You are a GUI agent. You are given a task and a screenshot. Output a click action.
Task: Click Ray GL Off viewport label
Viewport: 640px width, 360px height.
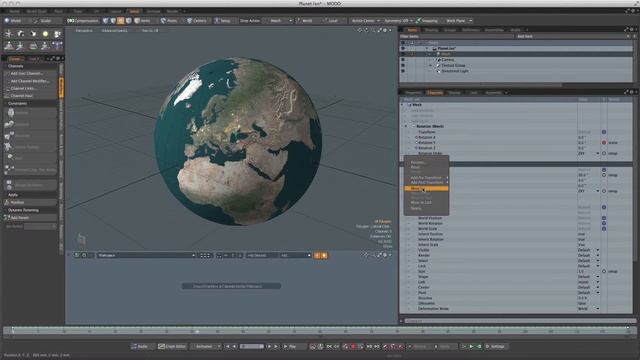(149, 30)
